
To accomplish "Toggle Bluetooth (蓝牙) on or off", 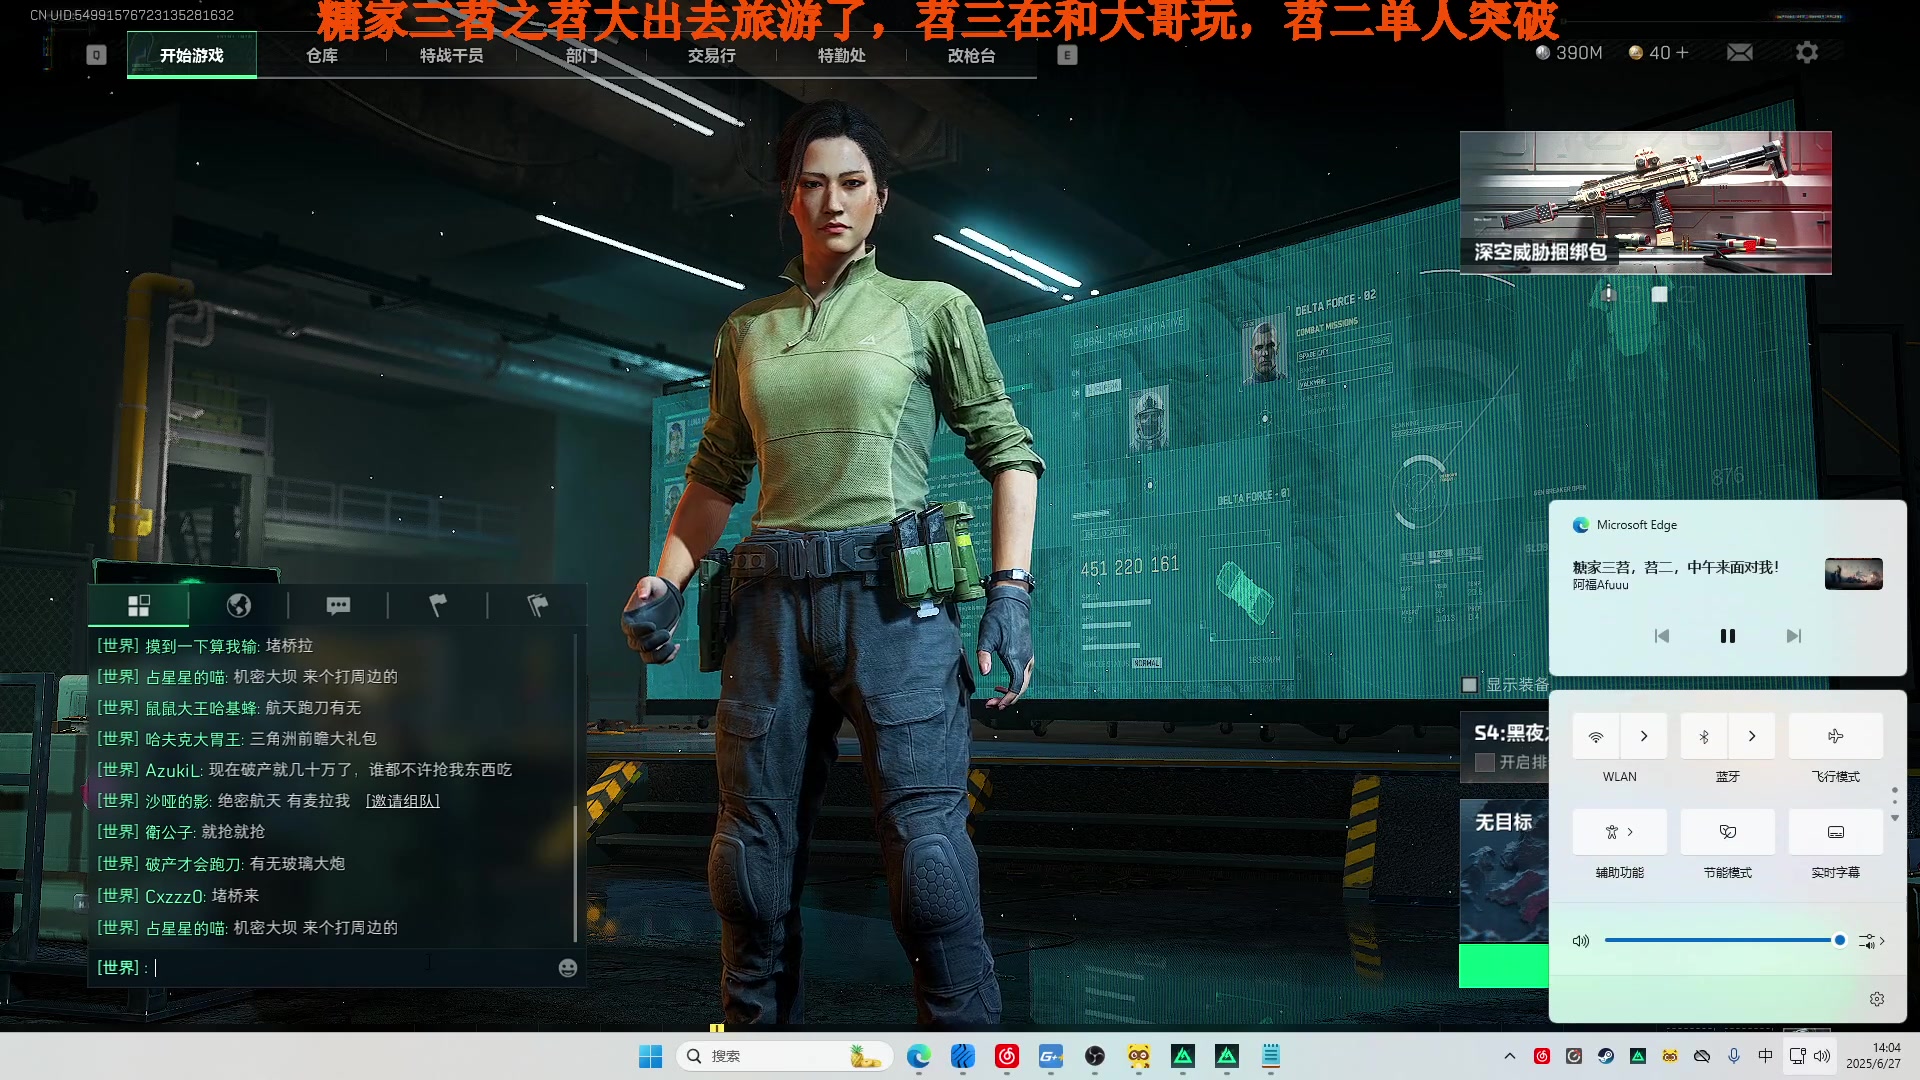I will 1704,736.
